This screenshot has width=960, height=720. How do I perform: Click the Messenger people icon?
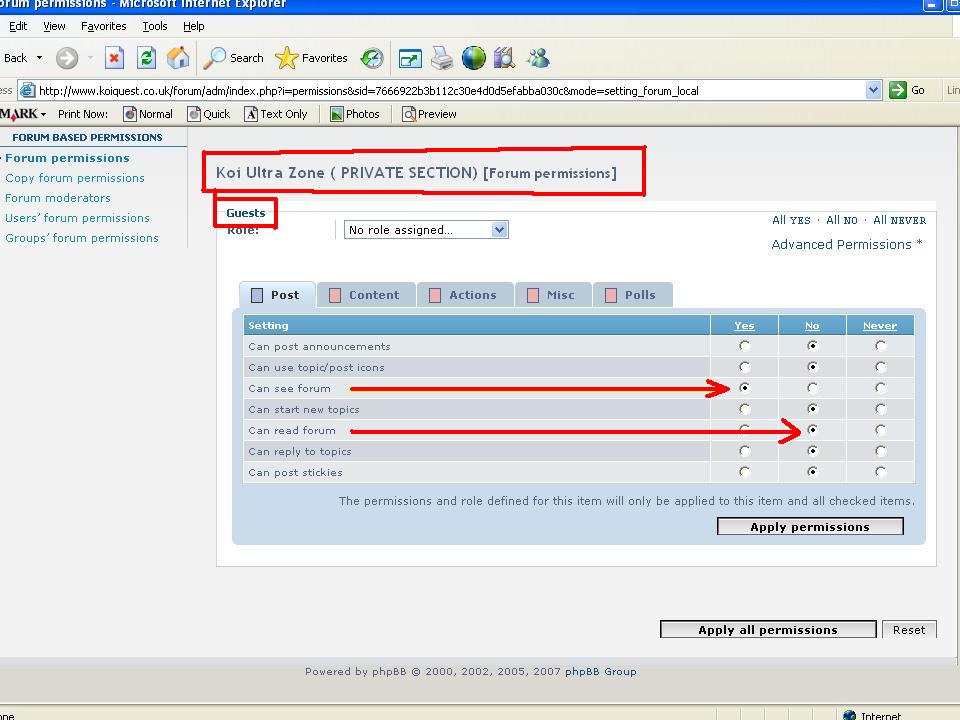coord(538,58)
